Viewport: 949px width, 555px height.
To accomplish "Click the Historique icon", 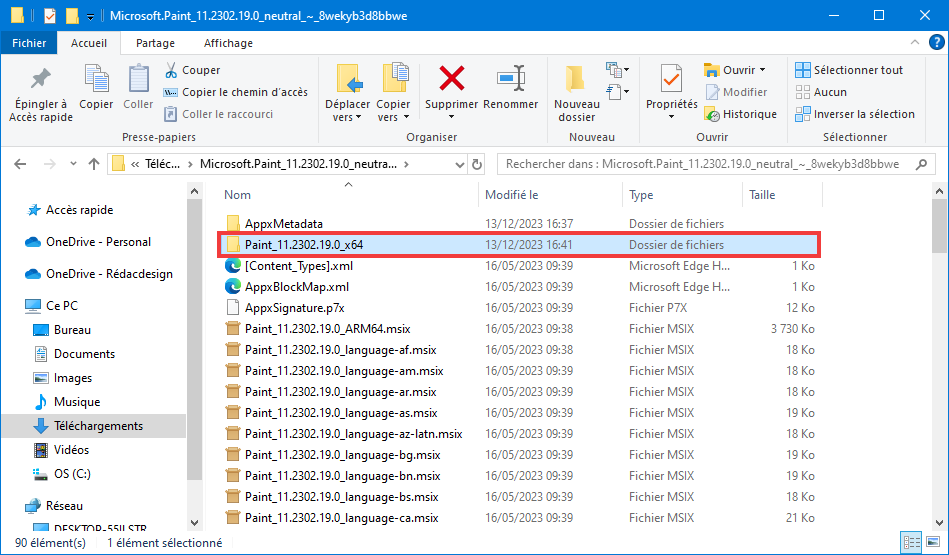I will pos(712,114).
